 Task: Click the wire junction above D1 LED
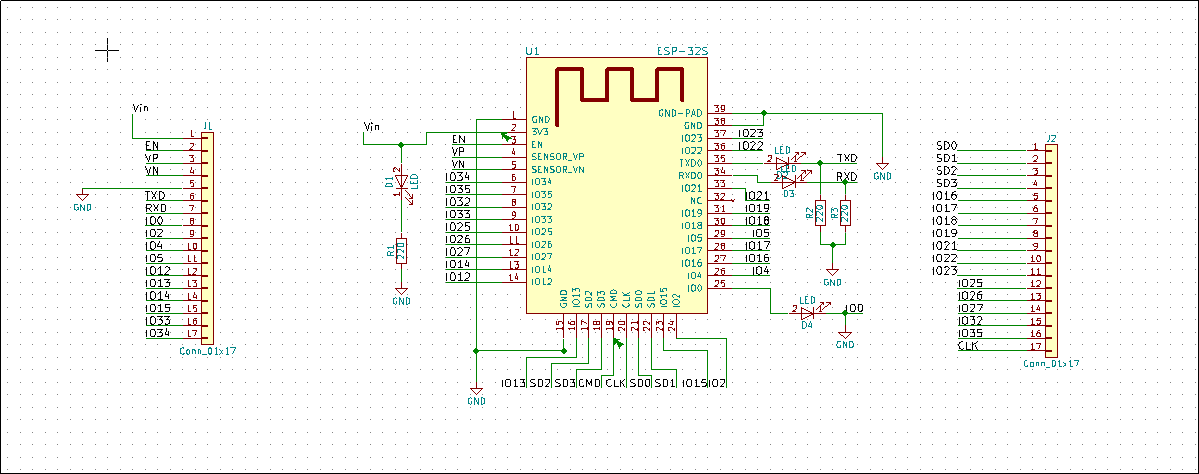[x=400, y=144]
